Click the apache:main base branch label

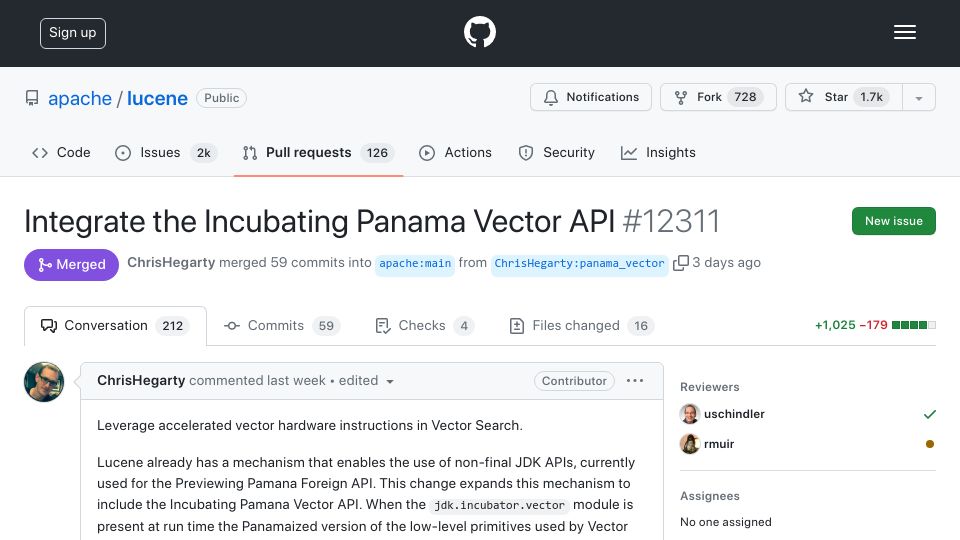(x=414, y=263)
